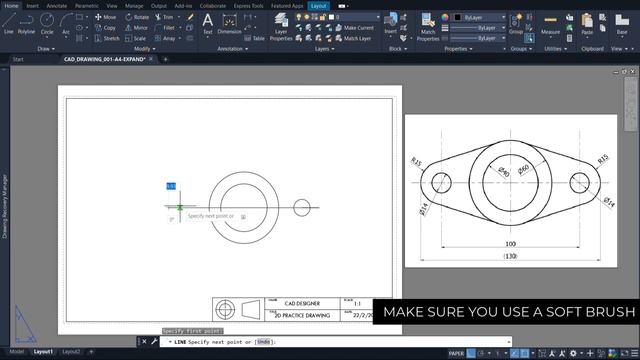Toggle object snap tracking in status bar
The width and height of the screenshot is (640, 360).
pos(515,353)
